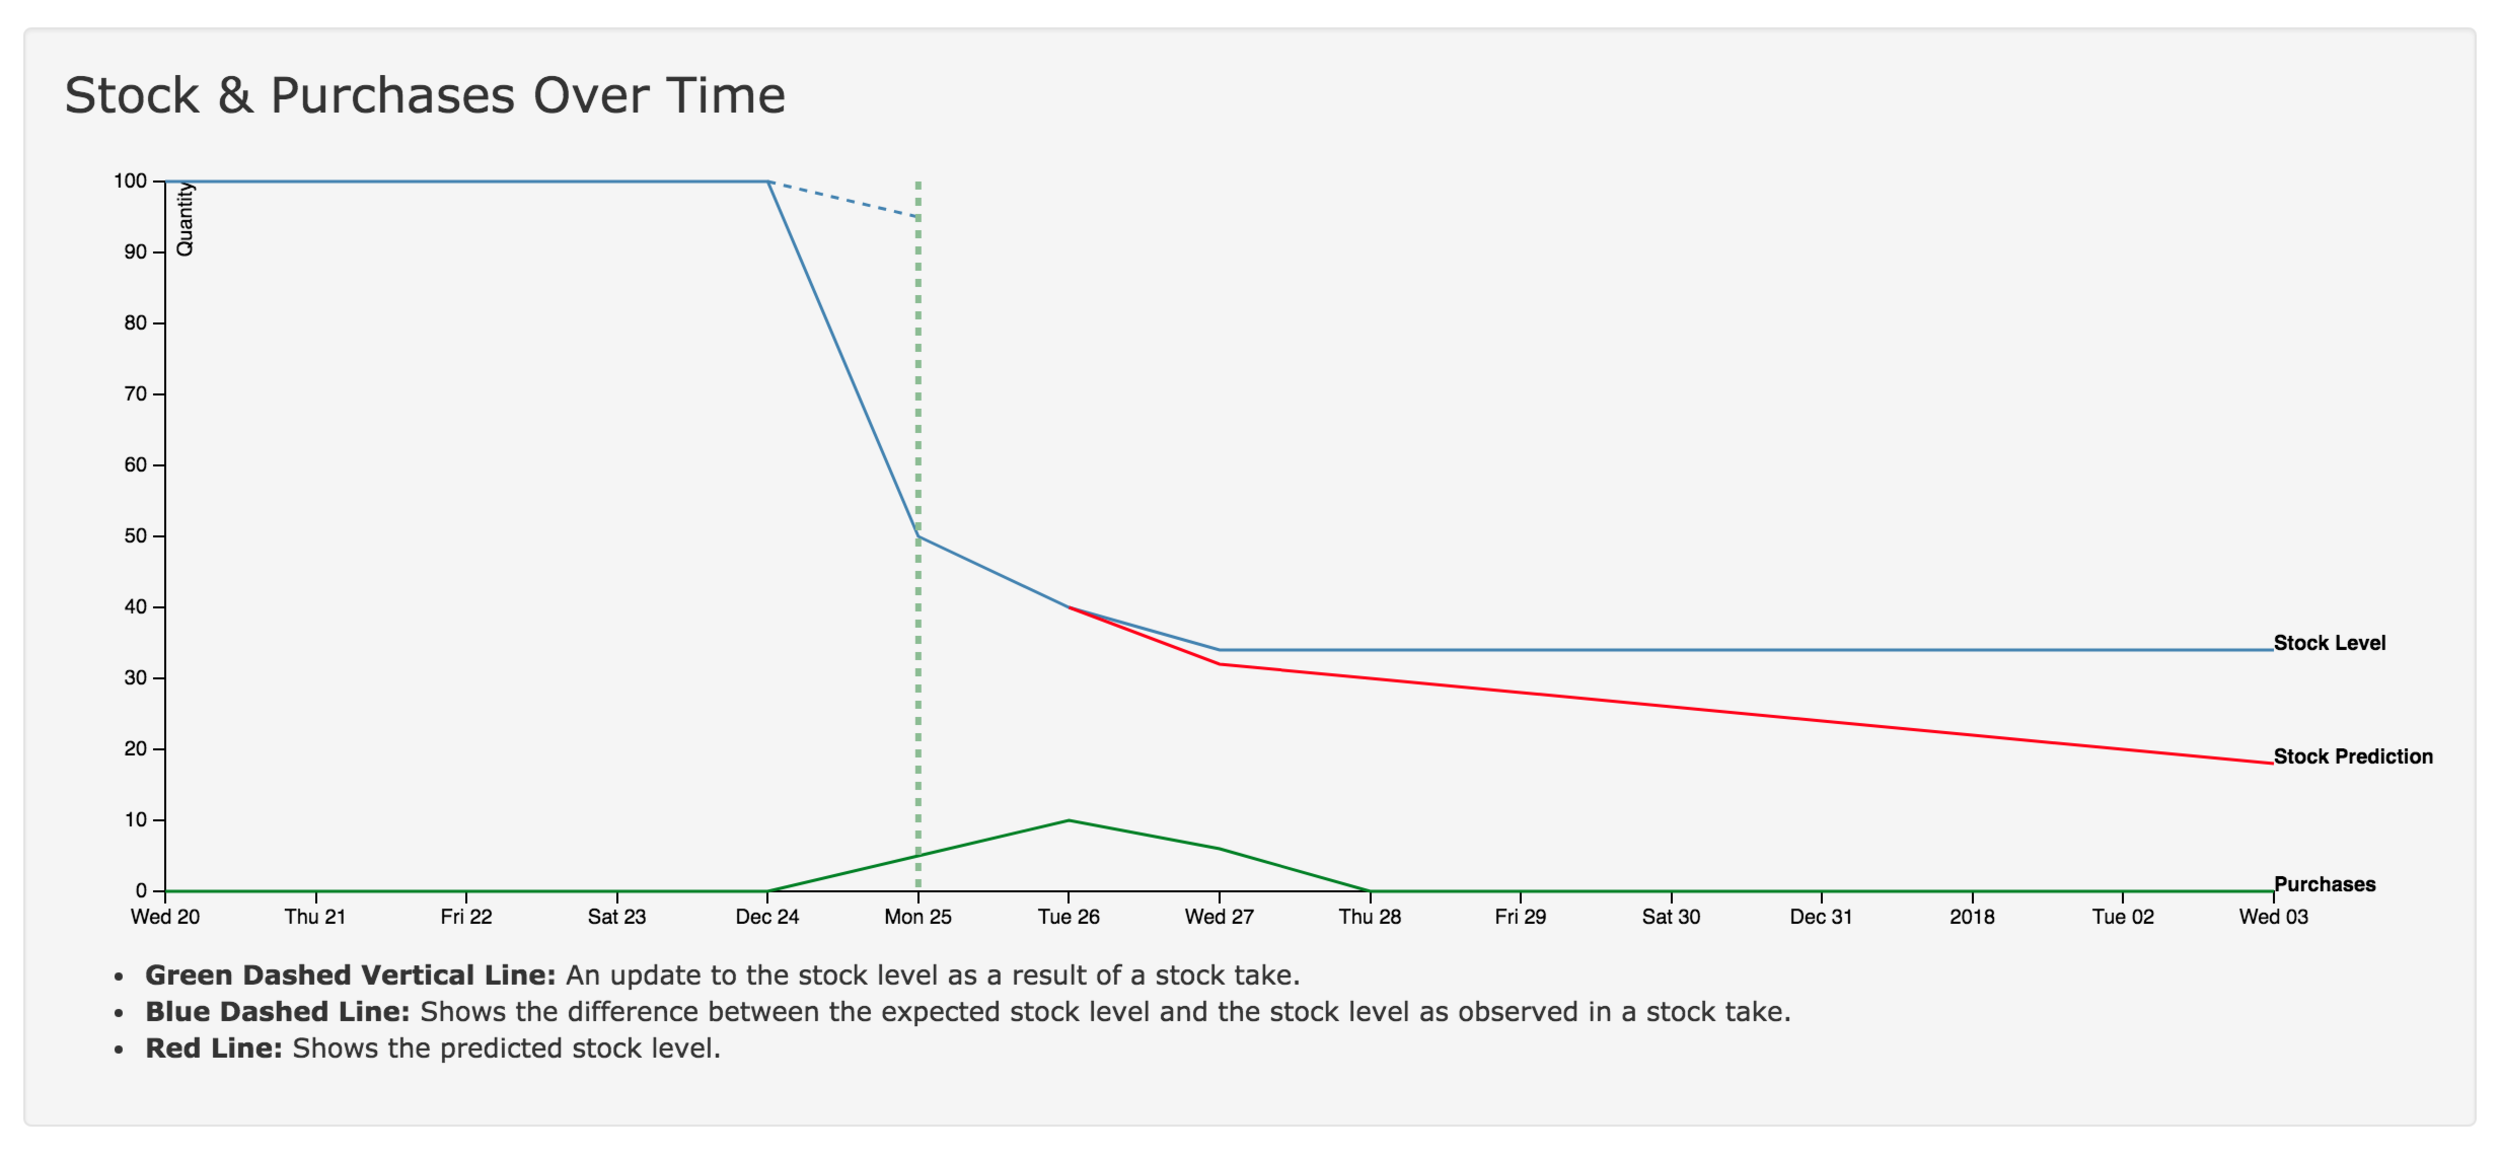Click the Stock Prediction line label

point(2353,757)
